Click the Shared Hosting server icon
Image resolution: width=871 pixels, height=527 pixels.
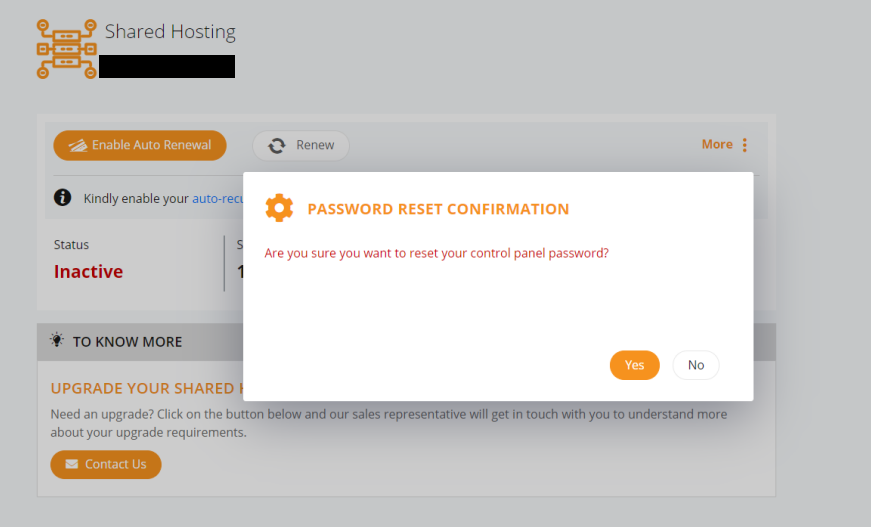(67, 49)
